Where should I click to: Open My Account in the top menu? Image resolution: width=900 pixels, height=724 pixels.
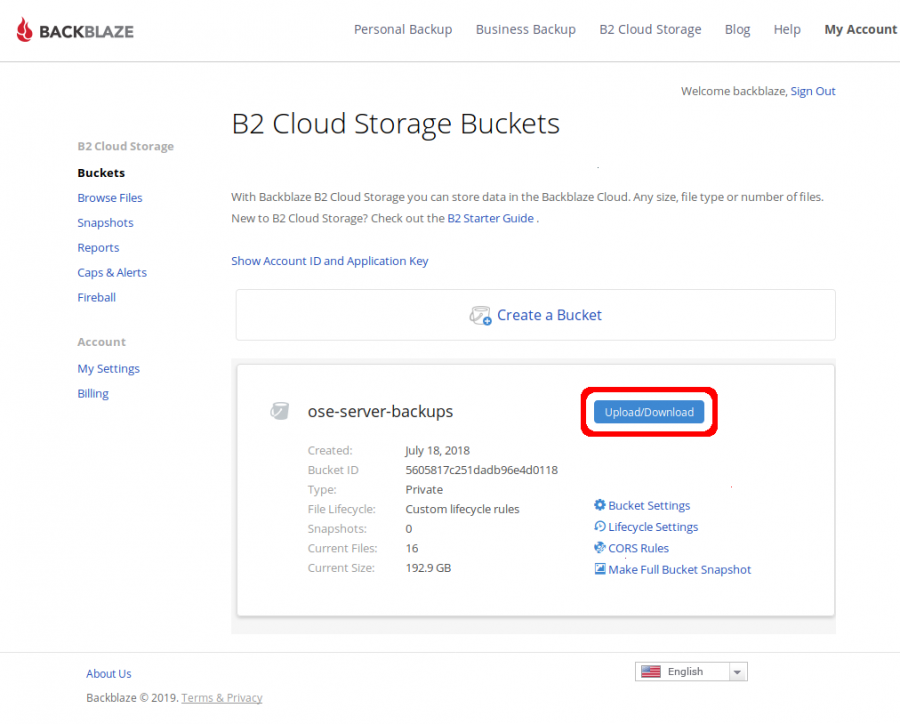(x=860, y=30)
